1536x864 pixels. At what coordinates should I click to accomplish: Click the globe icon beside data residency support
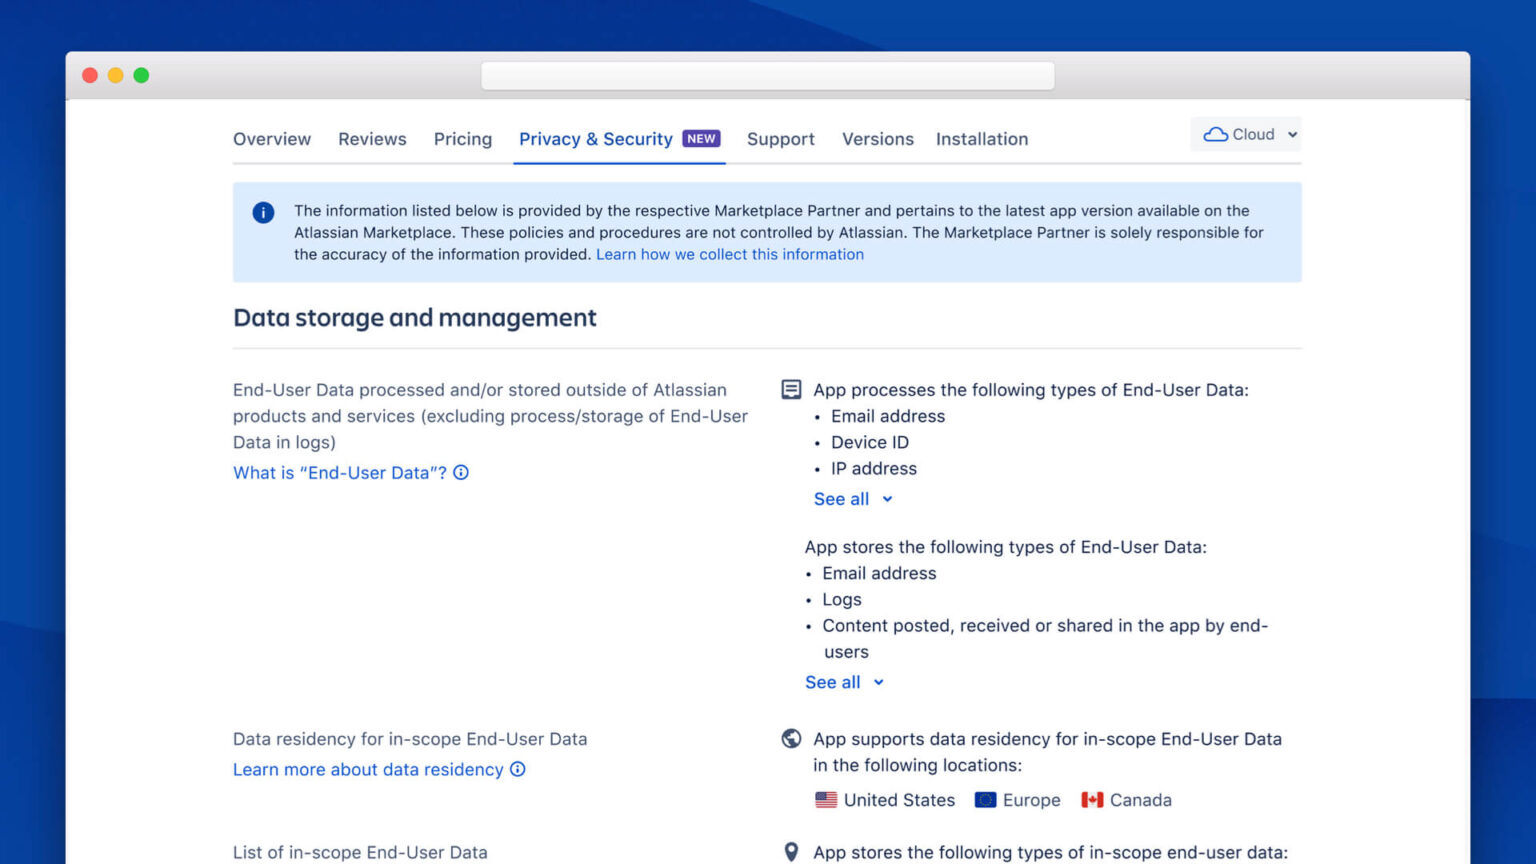(791, 738)
